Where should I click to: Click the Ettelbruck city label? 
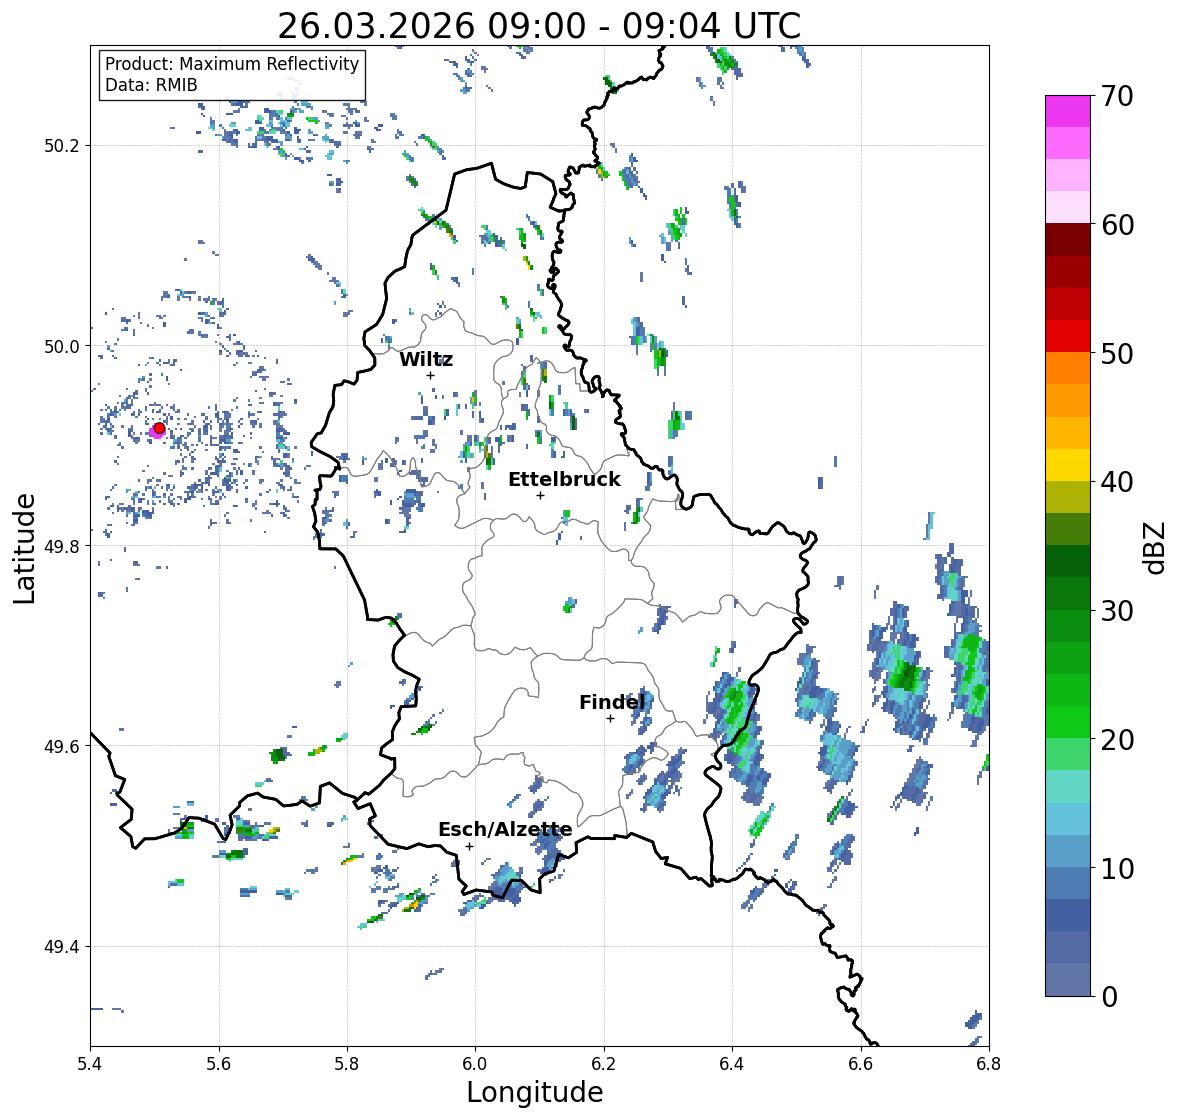(x=564, y=479)
